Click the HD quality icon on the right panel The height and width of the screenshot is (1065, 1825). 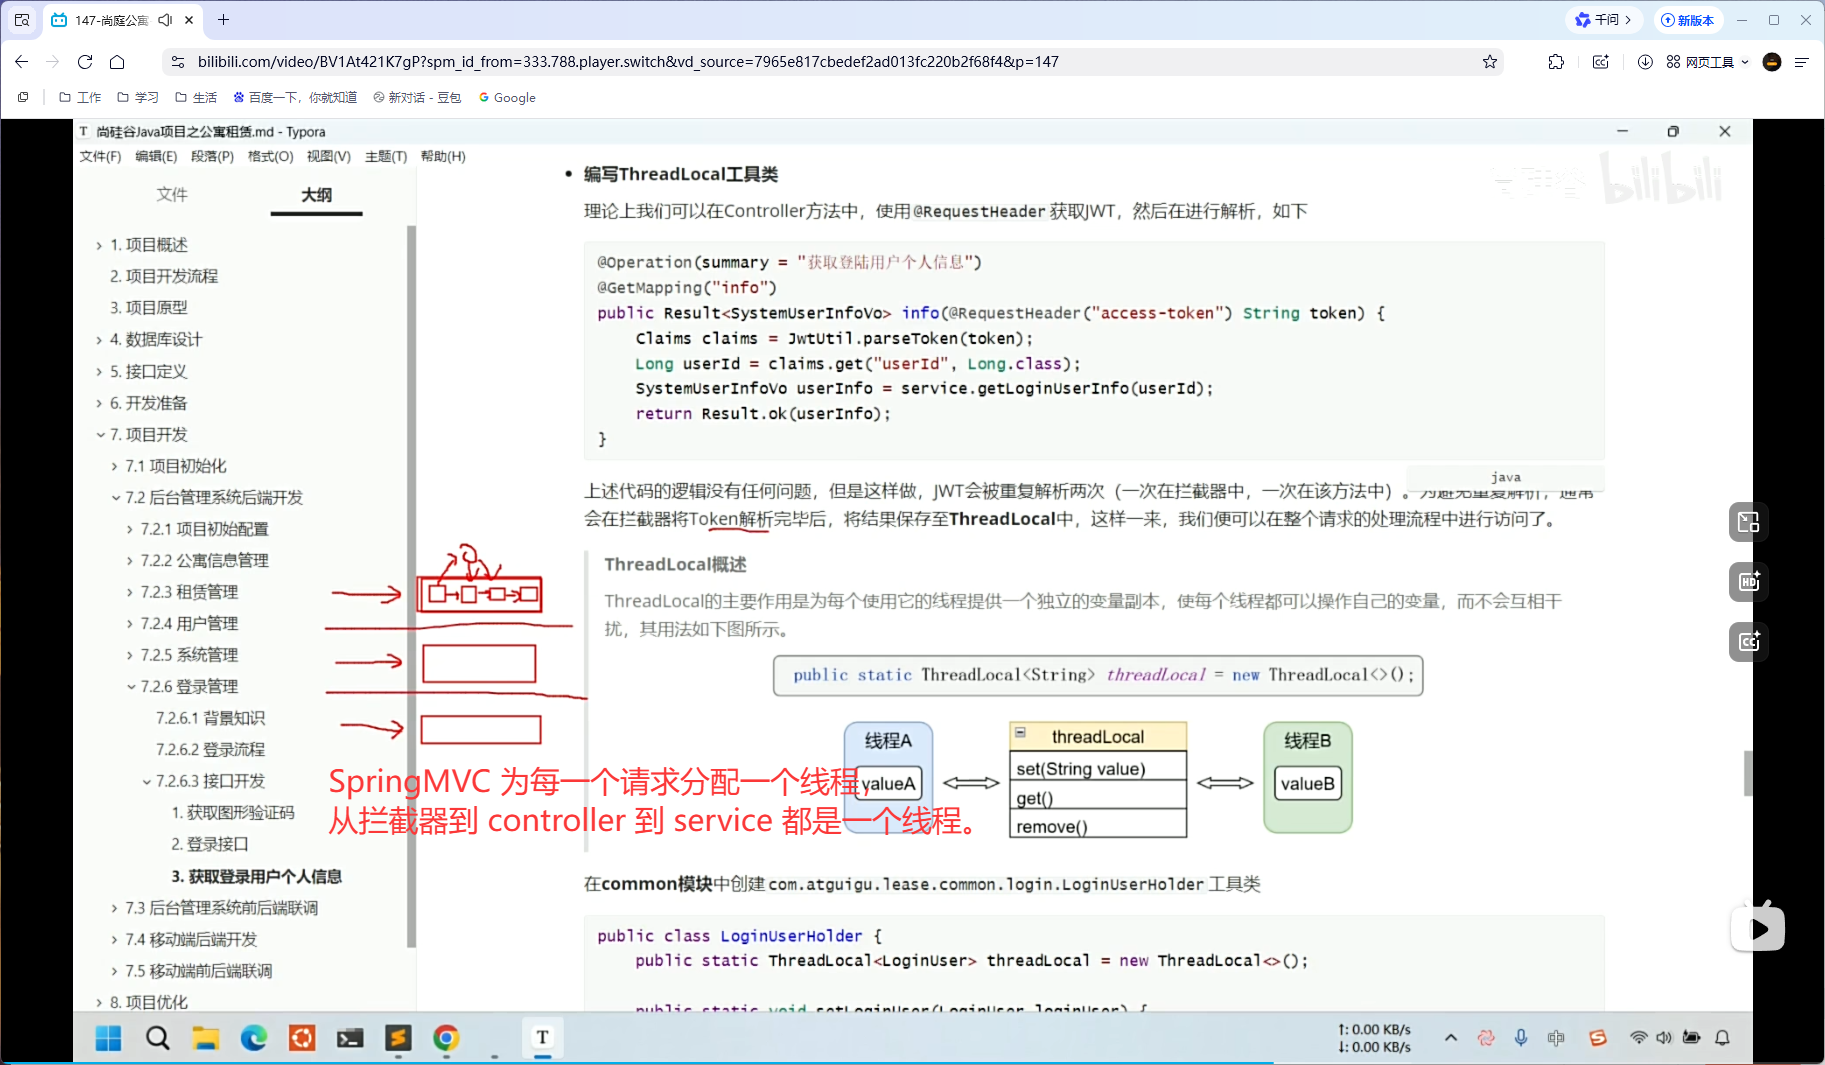click(x=1748, y=582)
